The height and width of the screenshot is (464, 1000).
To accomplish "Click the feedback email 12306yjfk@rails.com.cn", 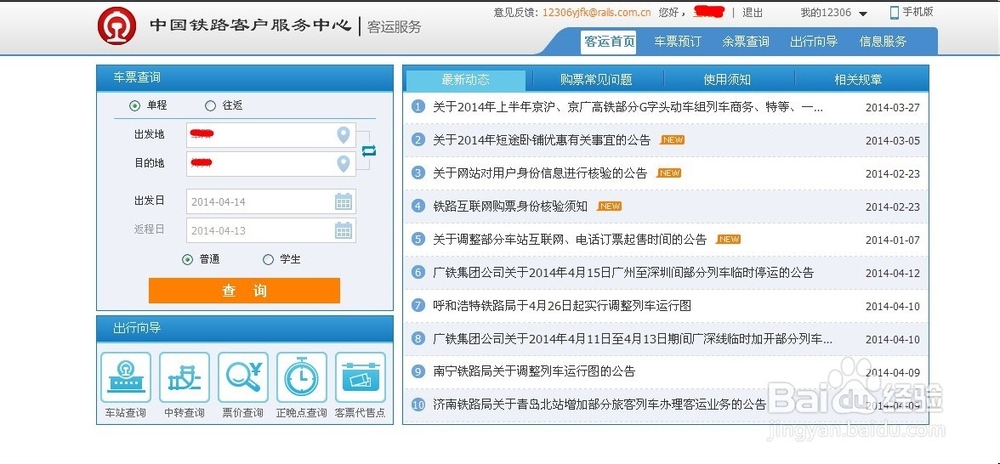I will tap(596, 12).
